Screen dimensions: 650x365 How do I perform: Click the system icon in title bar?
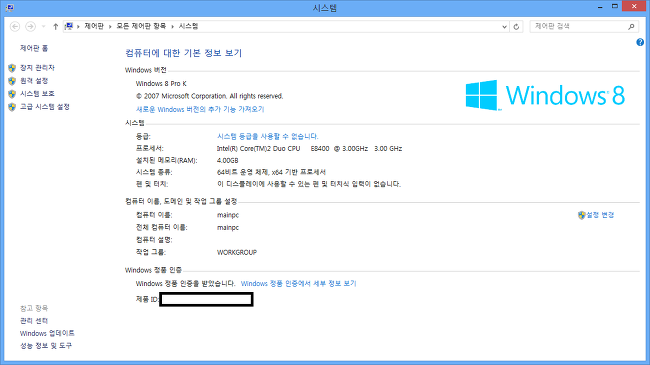click(x=10, y=7)
